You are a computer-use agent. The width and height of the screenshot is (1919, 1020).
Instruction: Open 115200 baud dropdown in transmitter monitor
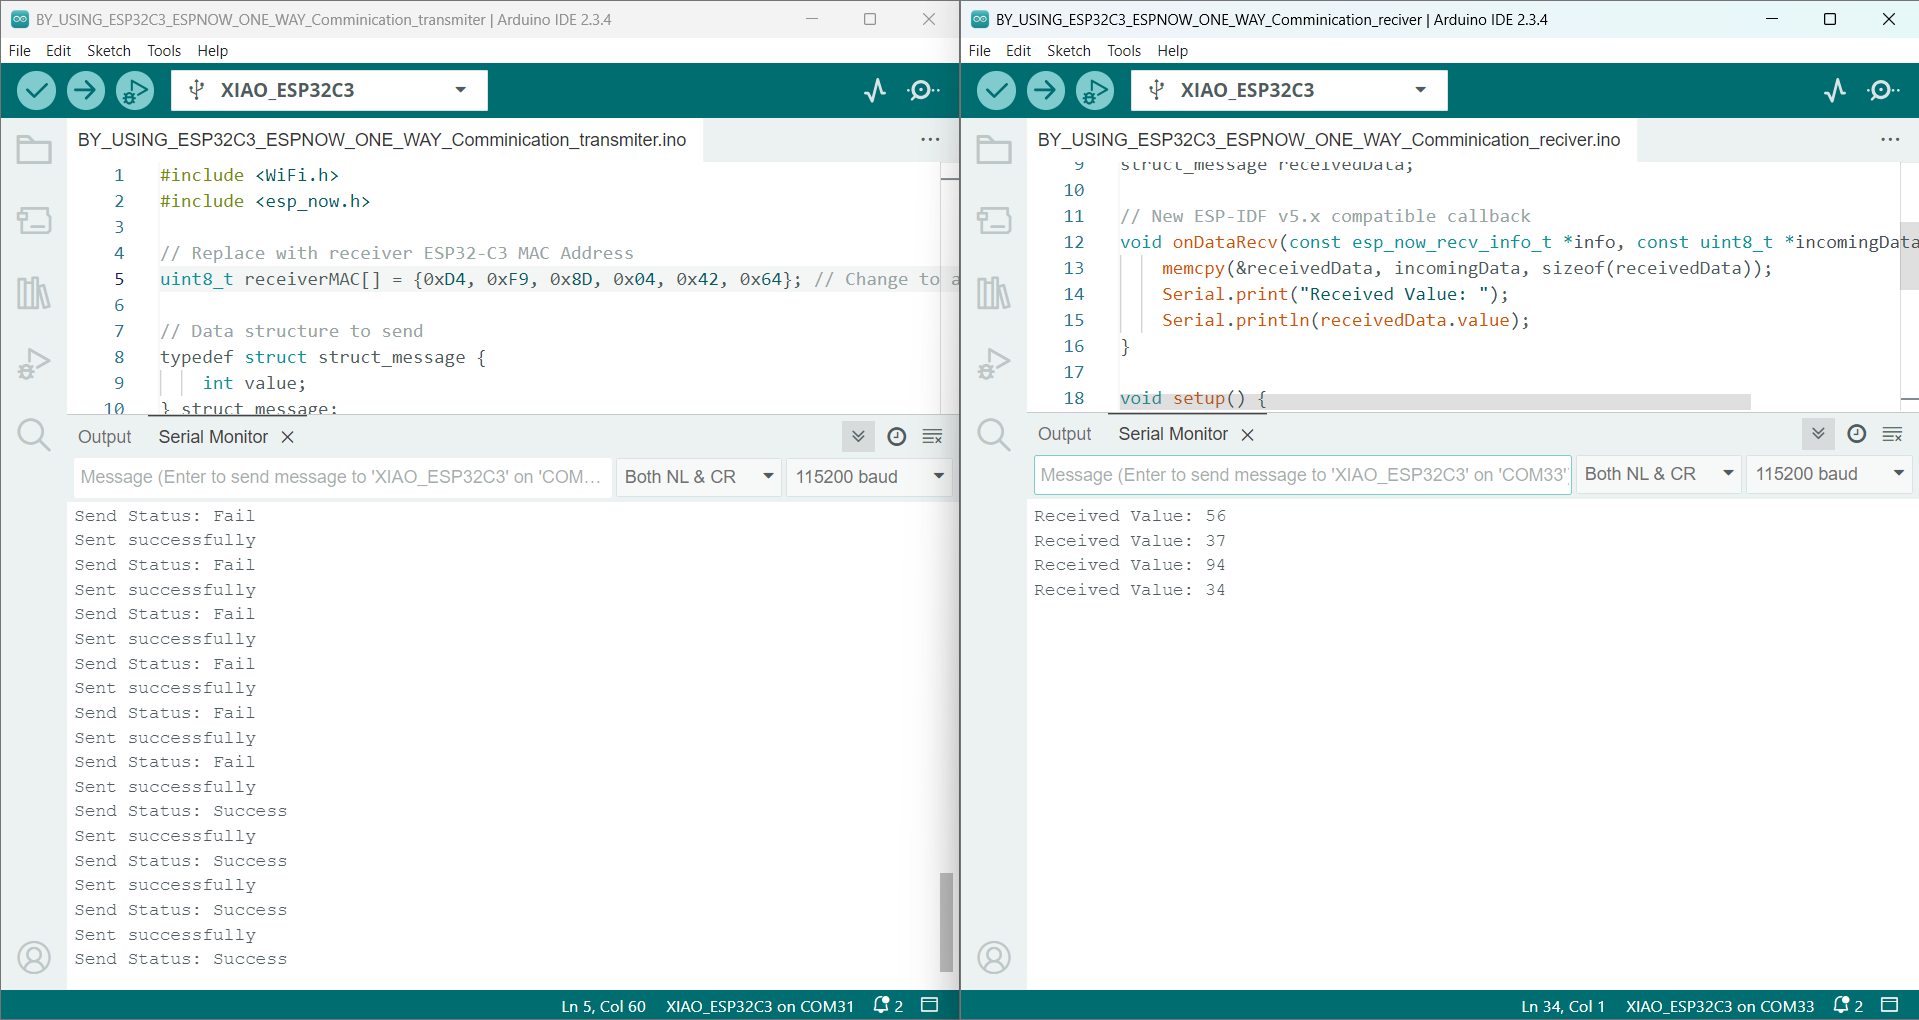click(x=869, y=477)
